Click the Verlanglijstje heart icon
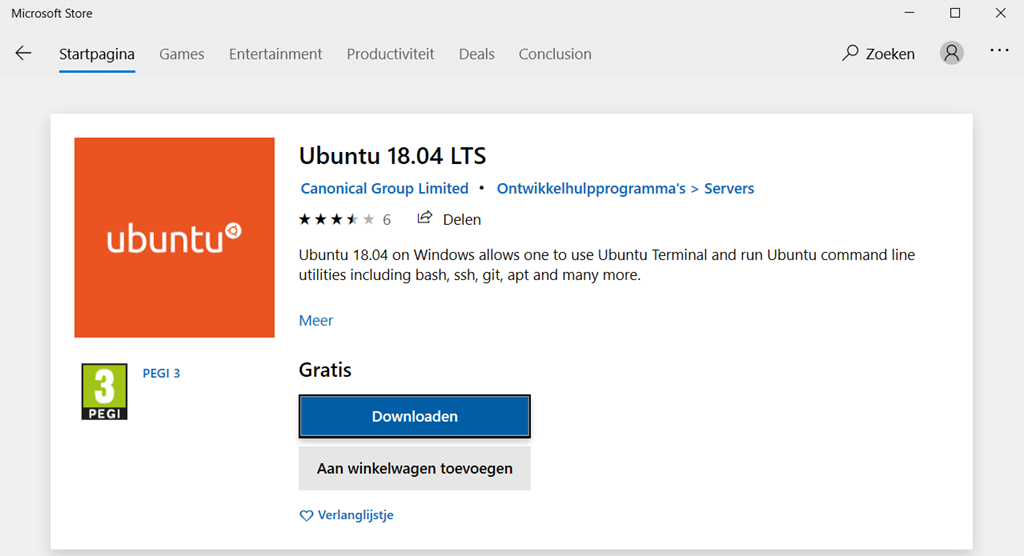This screenshot has width=1024, height=556. [x=306, y=516]
